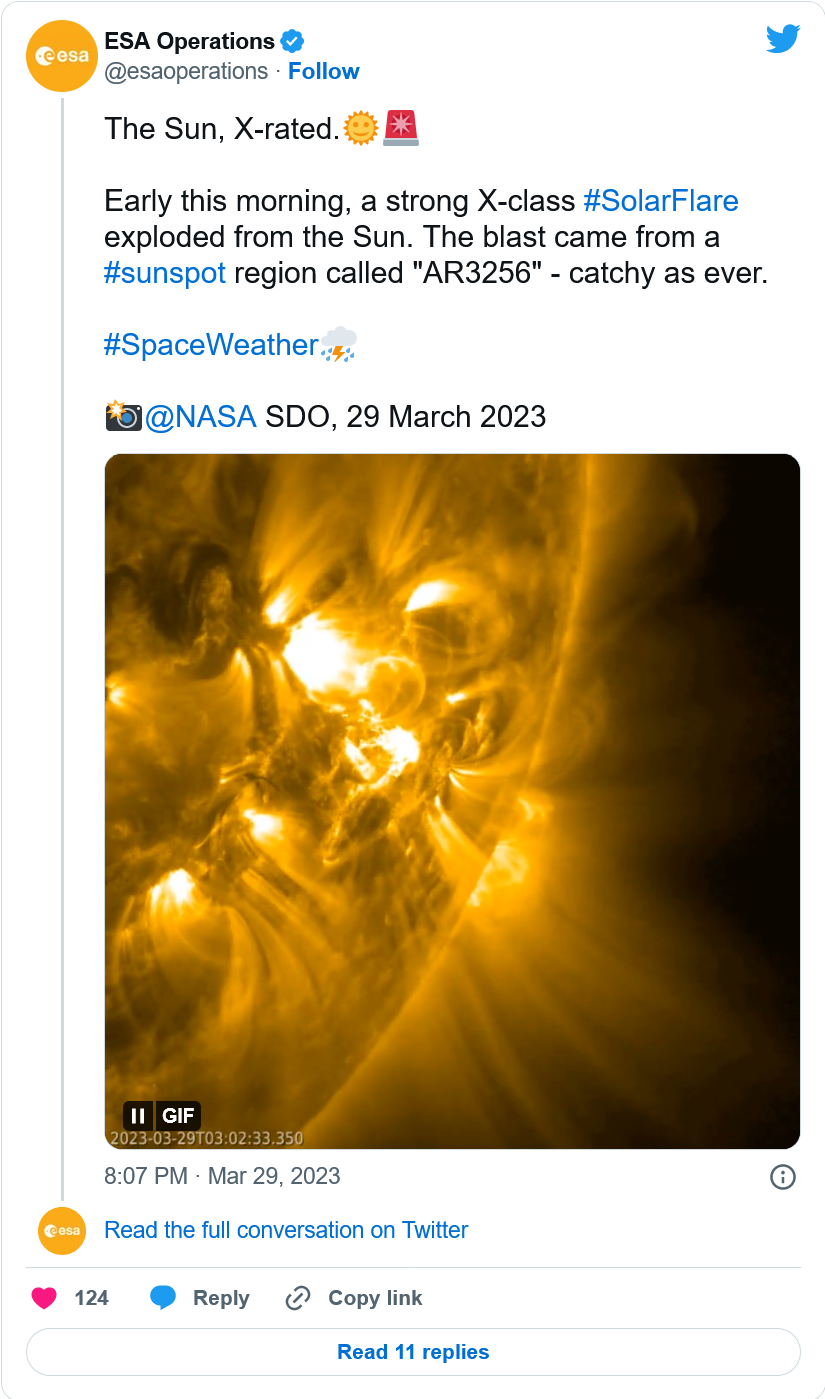The width and height of the screenshot is (825, 1399).
Task: Pause the GIF playback
Action: point(139,1116)
